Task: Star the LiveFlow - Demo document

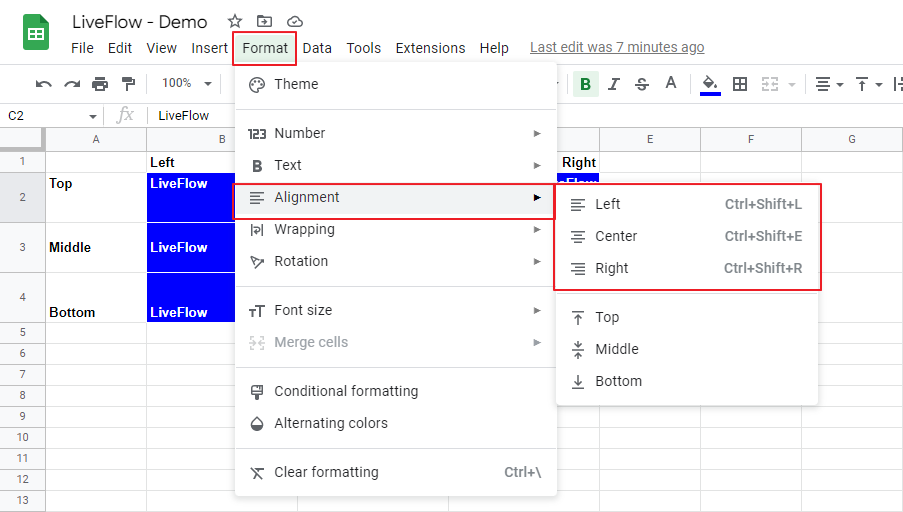Action: coord(234,22)
